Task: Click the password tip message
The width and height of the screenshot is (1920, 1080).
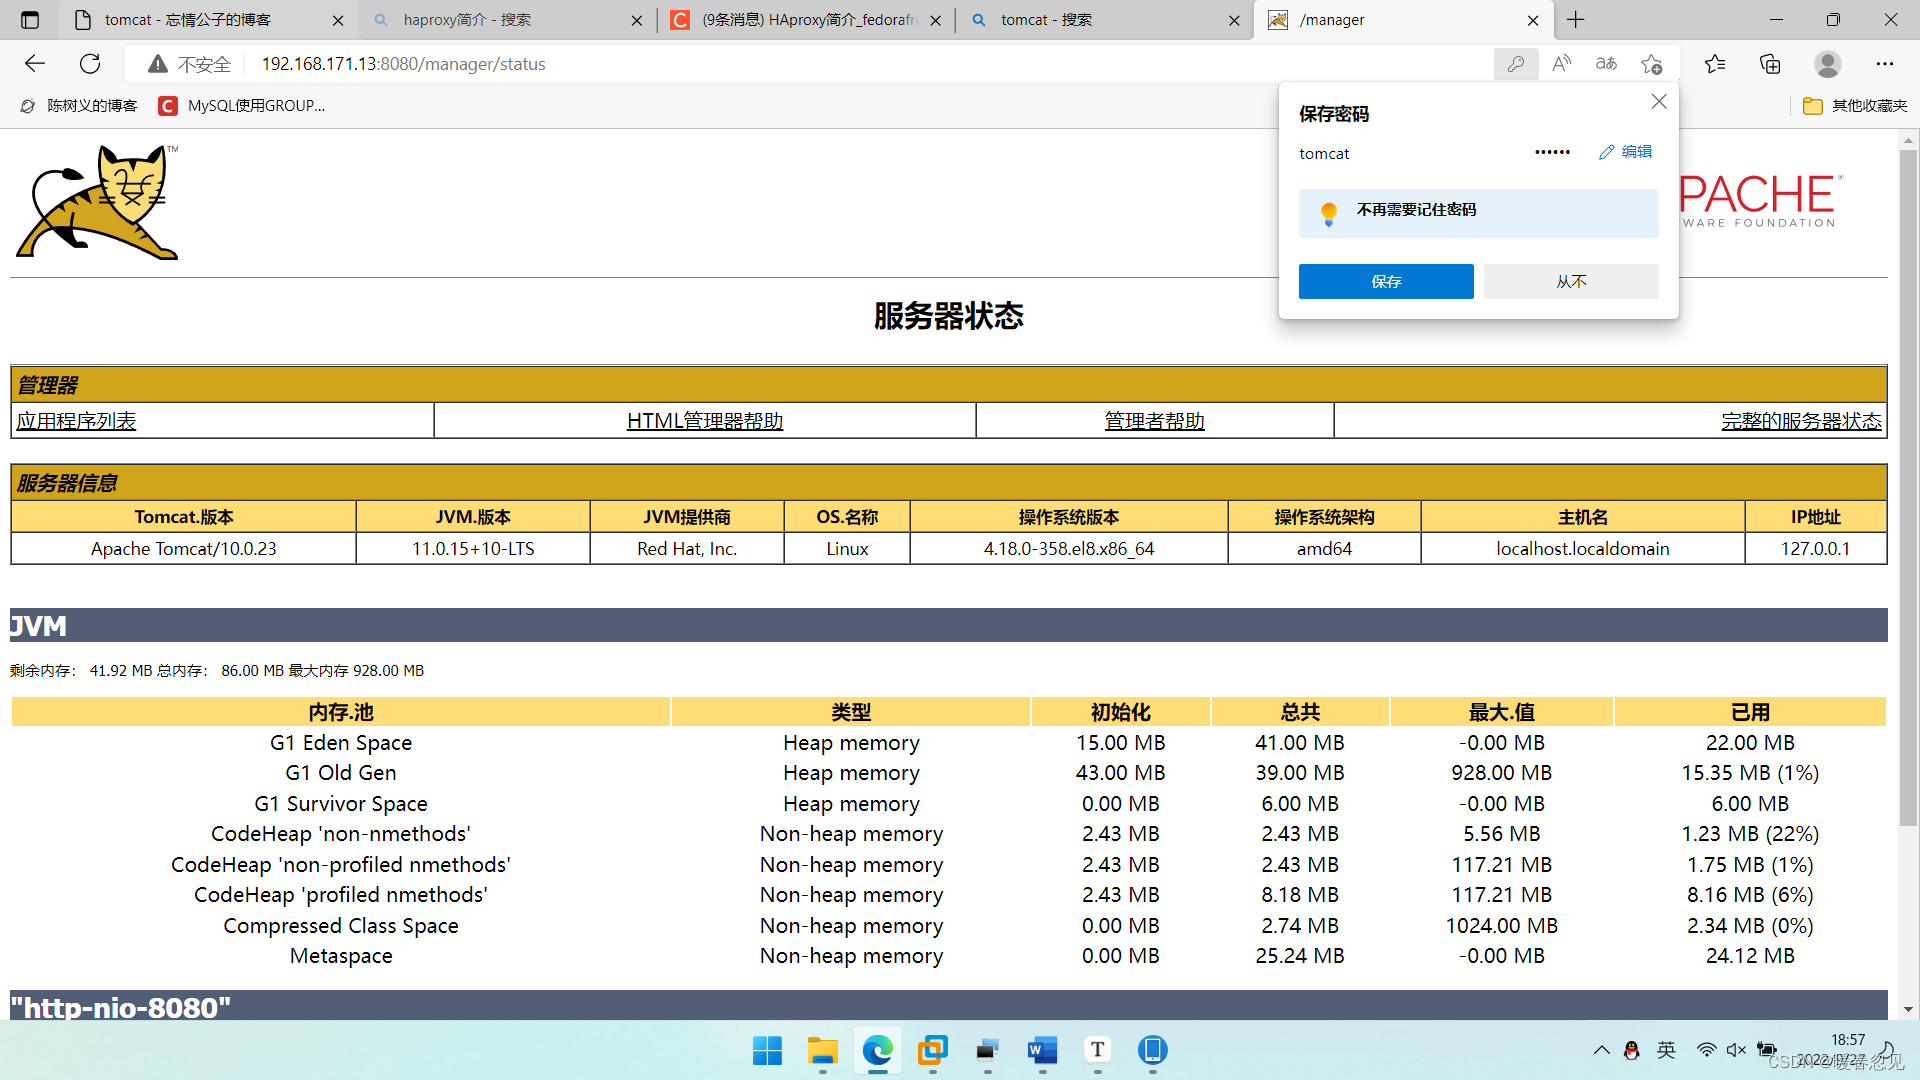Action: [1478, 213]
